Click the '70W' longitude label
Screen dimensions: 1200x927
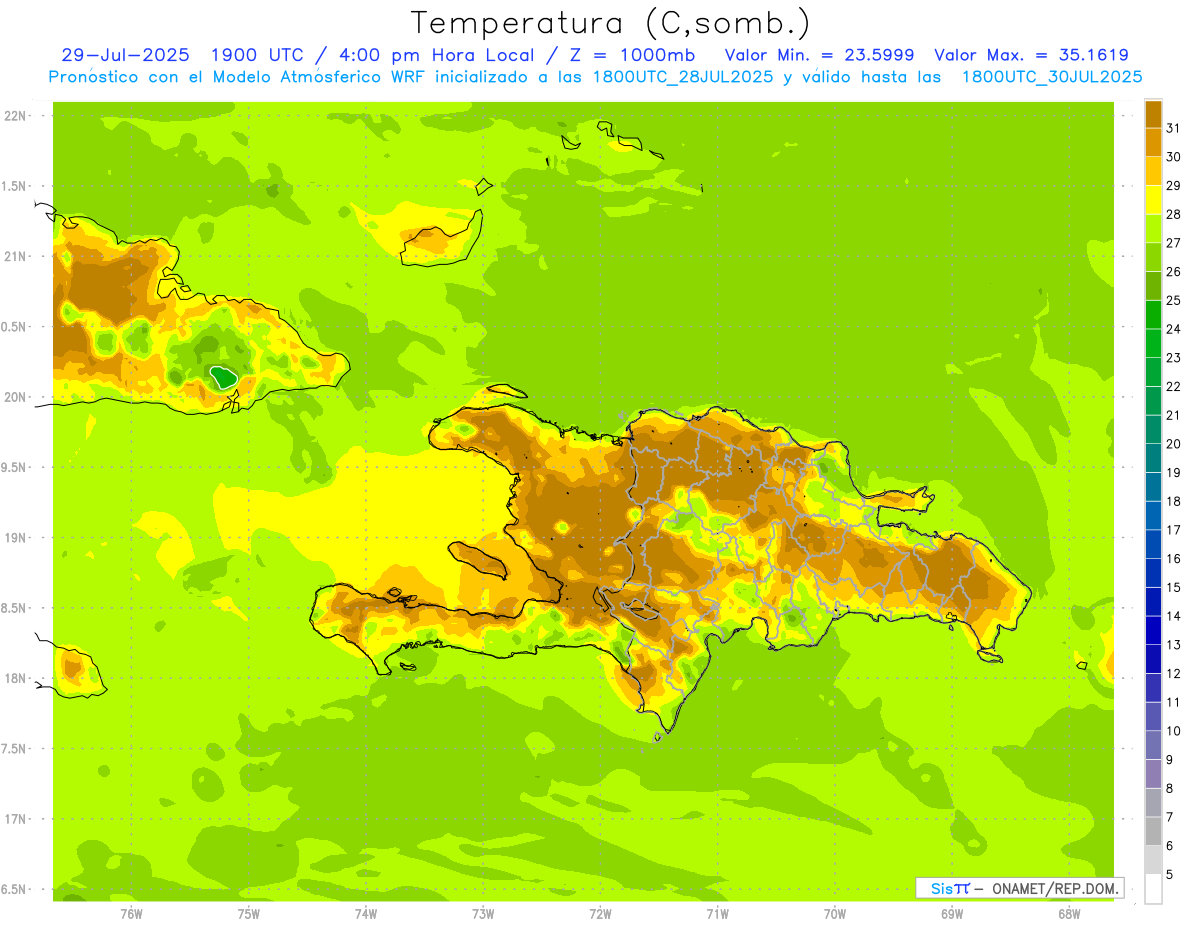(835, 914)
